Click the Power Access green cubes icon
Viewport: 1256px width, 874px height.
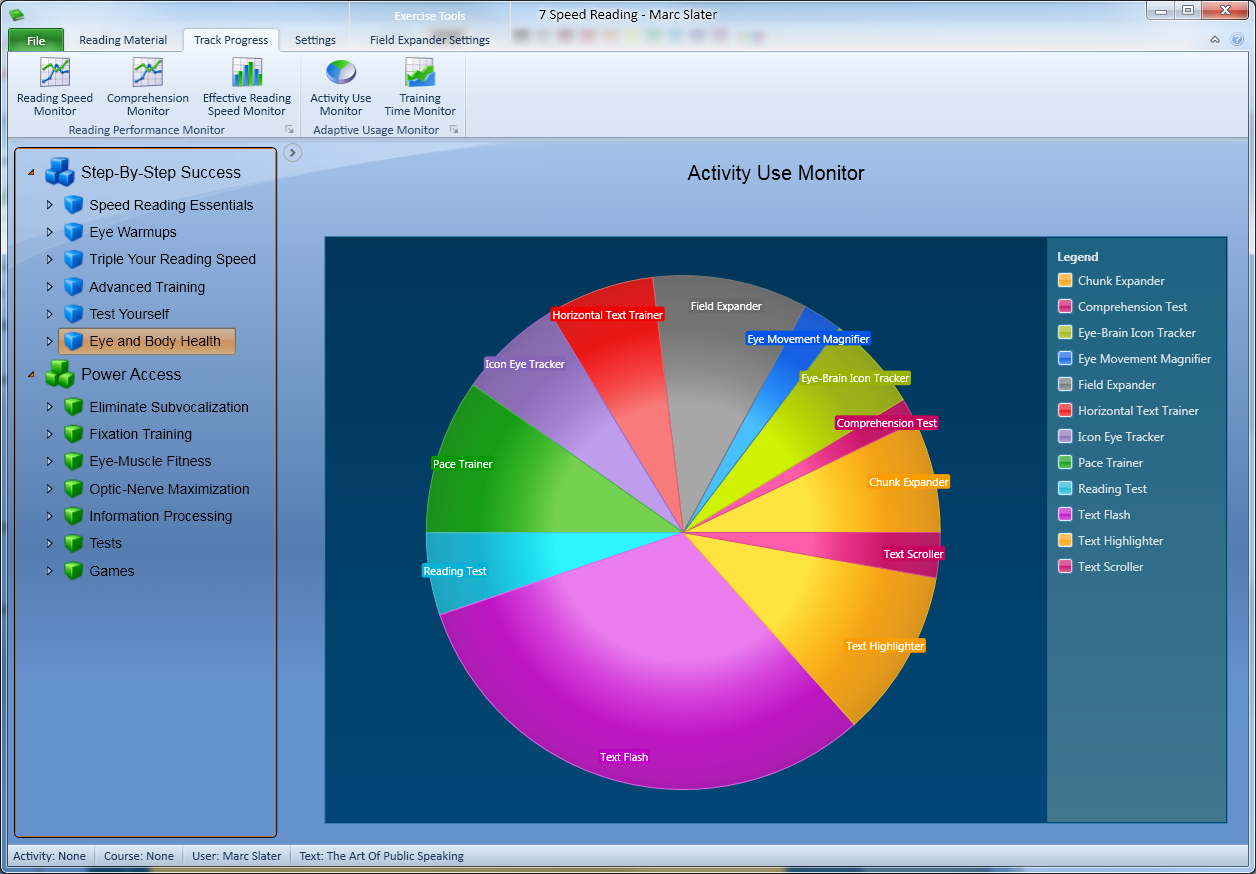click(x=60, y=374)
